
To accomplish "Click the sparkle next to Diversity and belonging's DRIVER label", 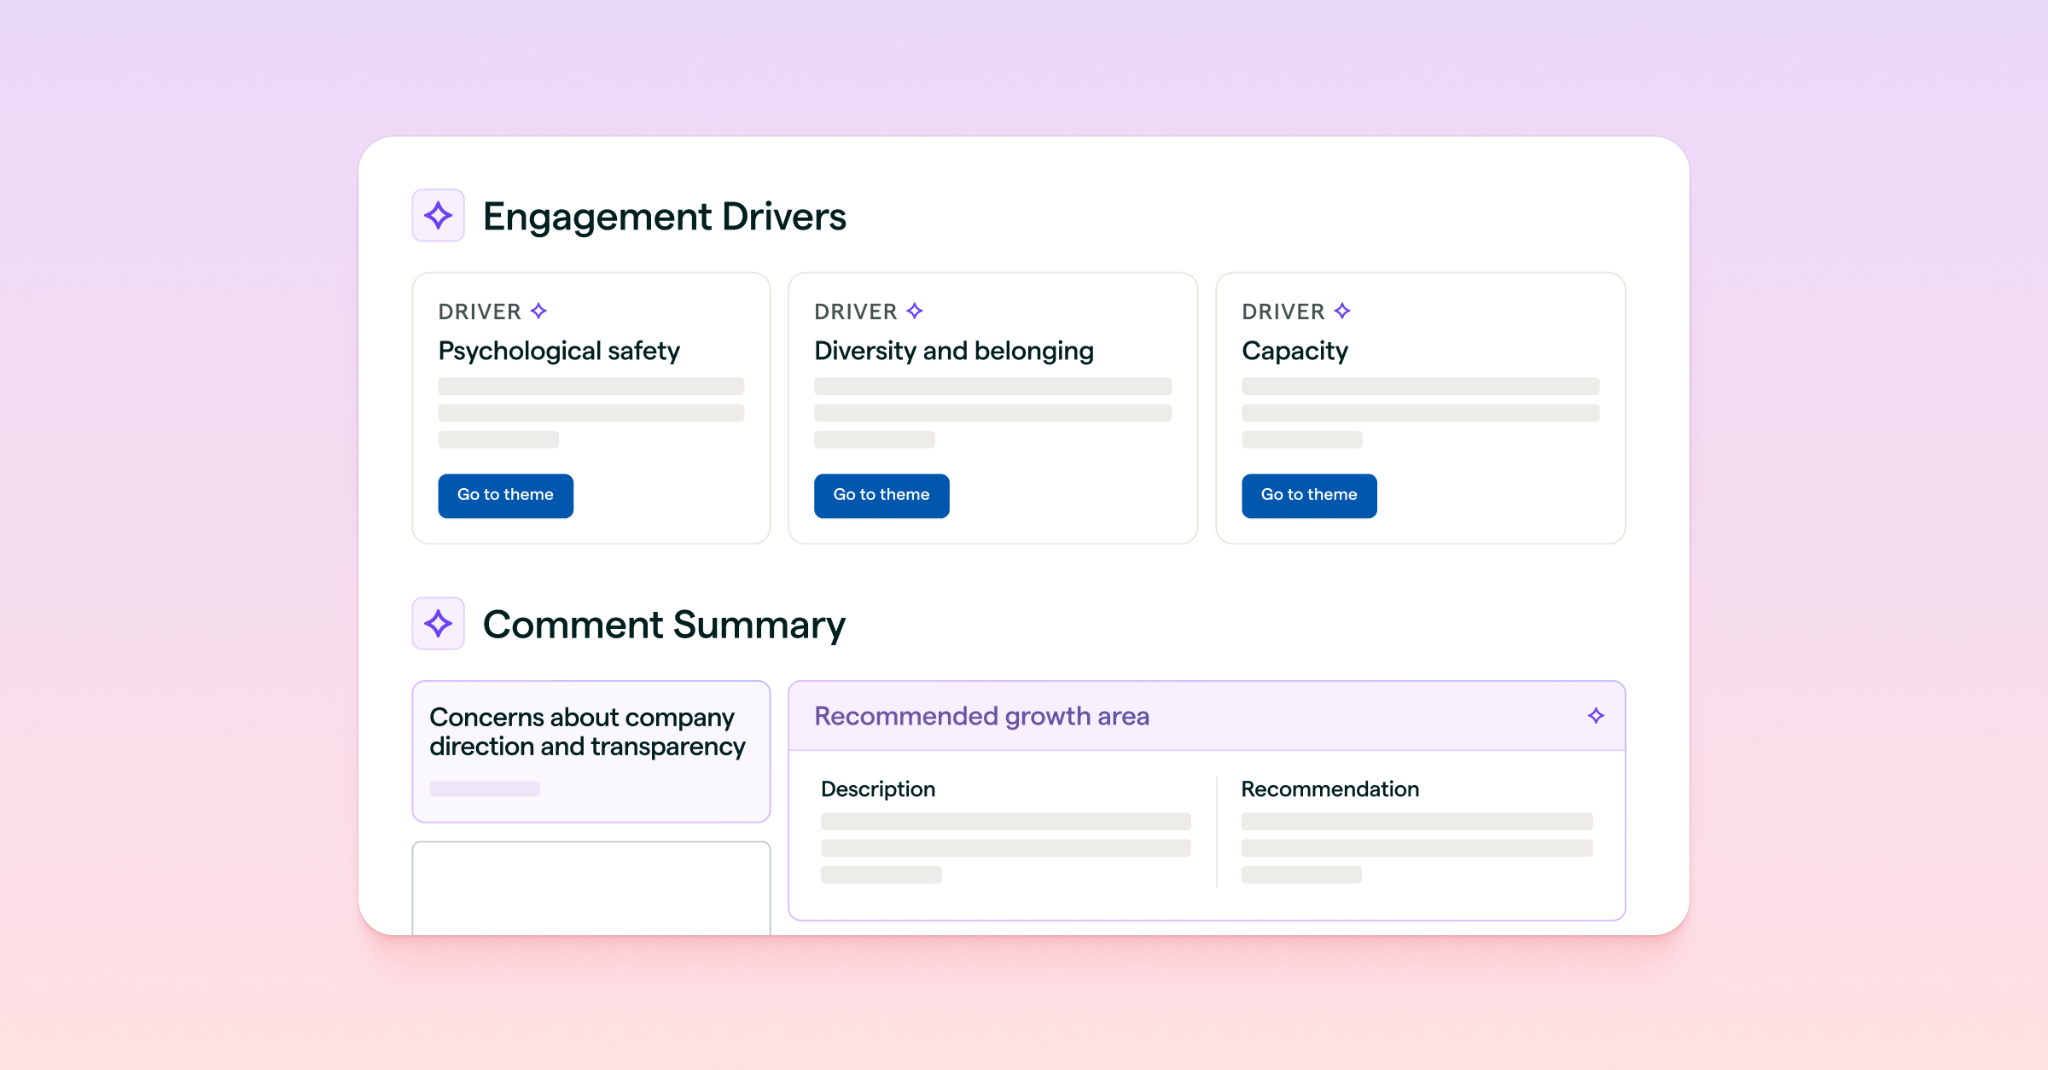I will [914, 311].
